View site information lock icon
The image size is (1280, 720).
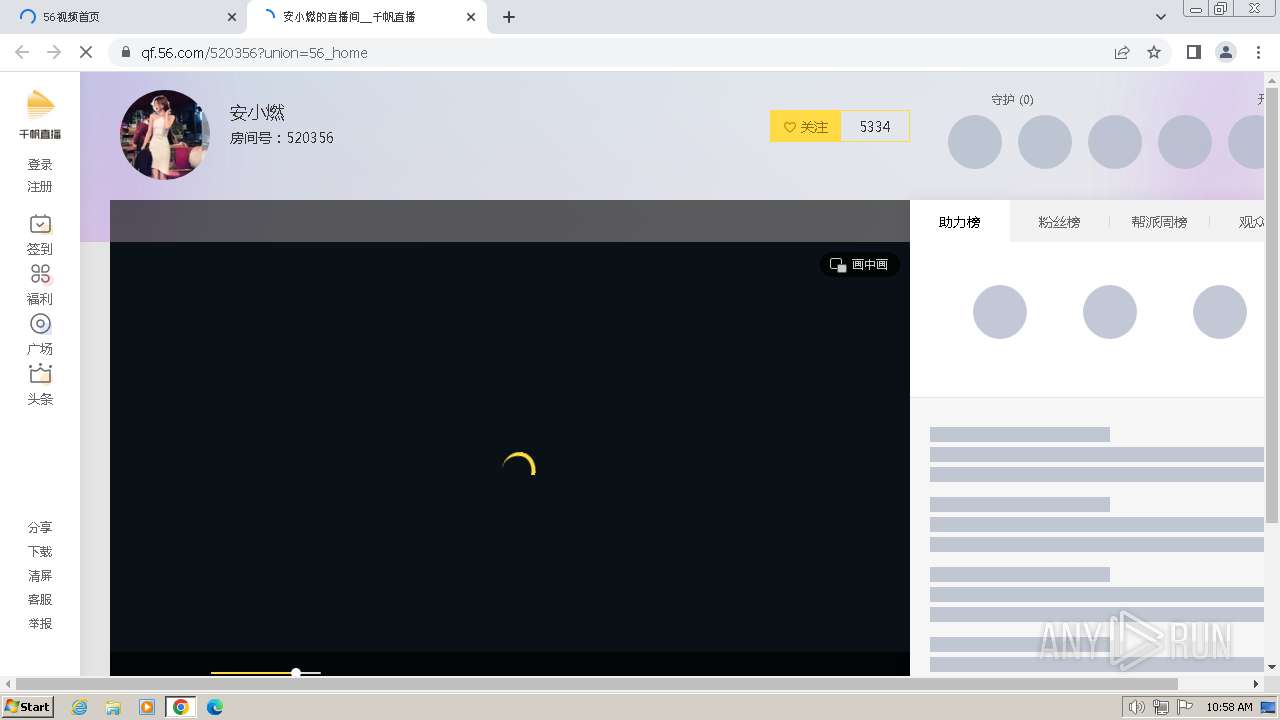point(126,52)
